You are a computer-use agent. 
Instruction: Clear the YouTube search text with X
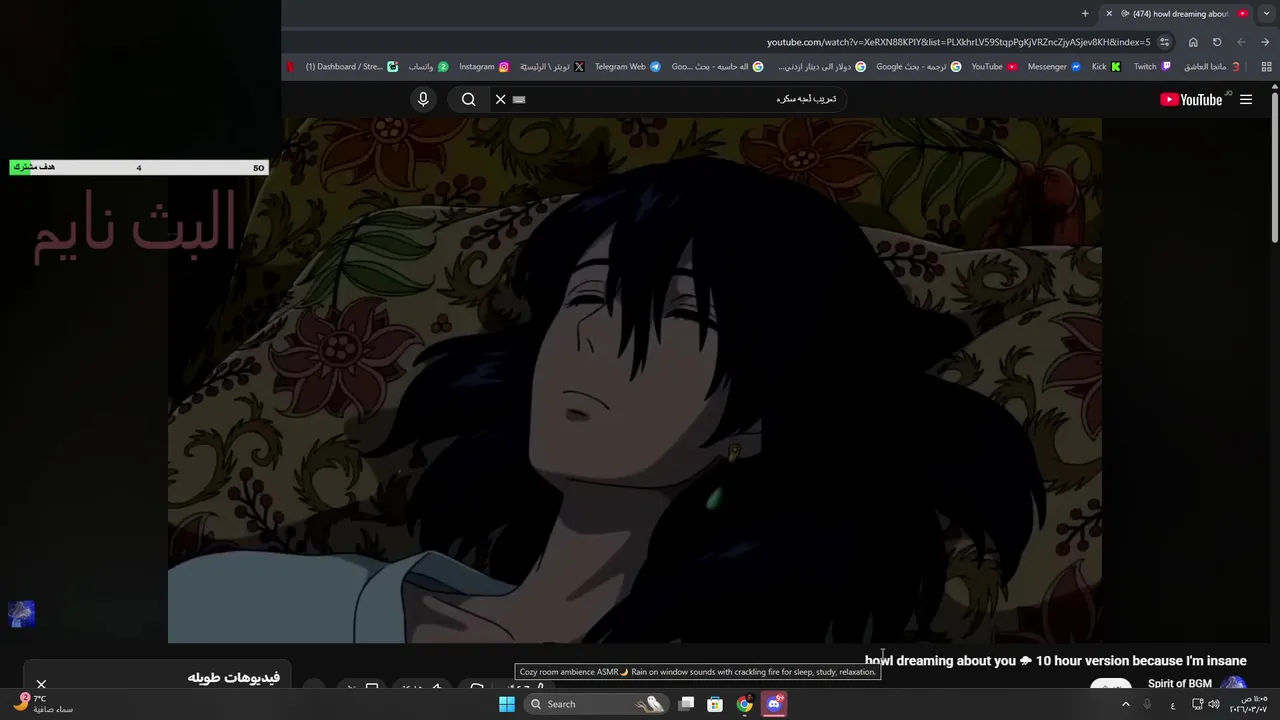pyautogui.click(x=501, y=99)
